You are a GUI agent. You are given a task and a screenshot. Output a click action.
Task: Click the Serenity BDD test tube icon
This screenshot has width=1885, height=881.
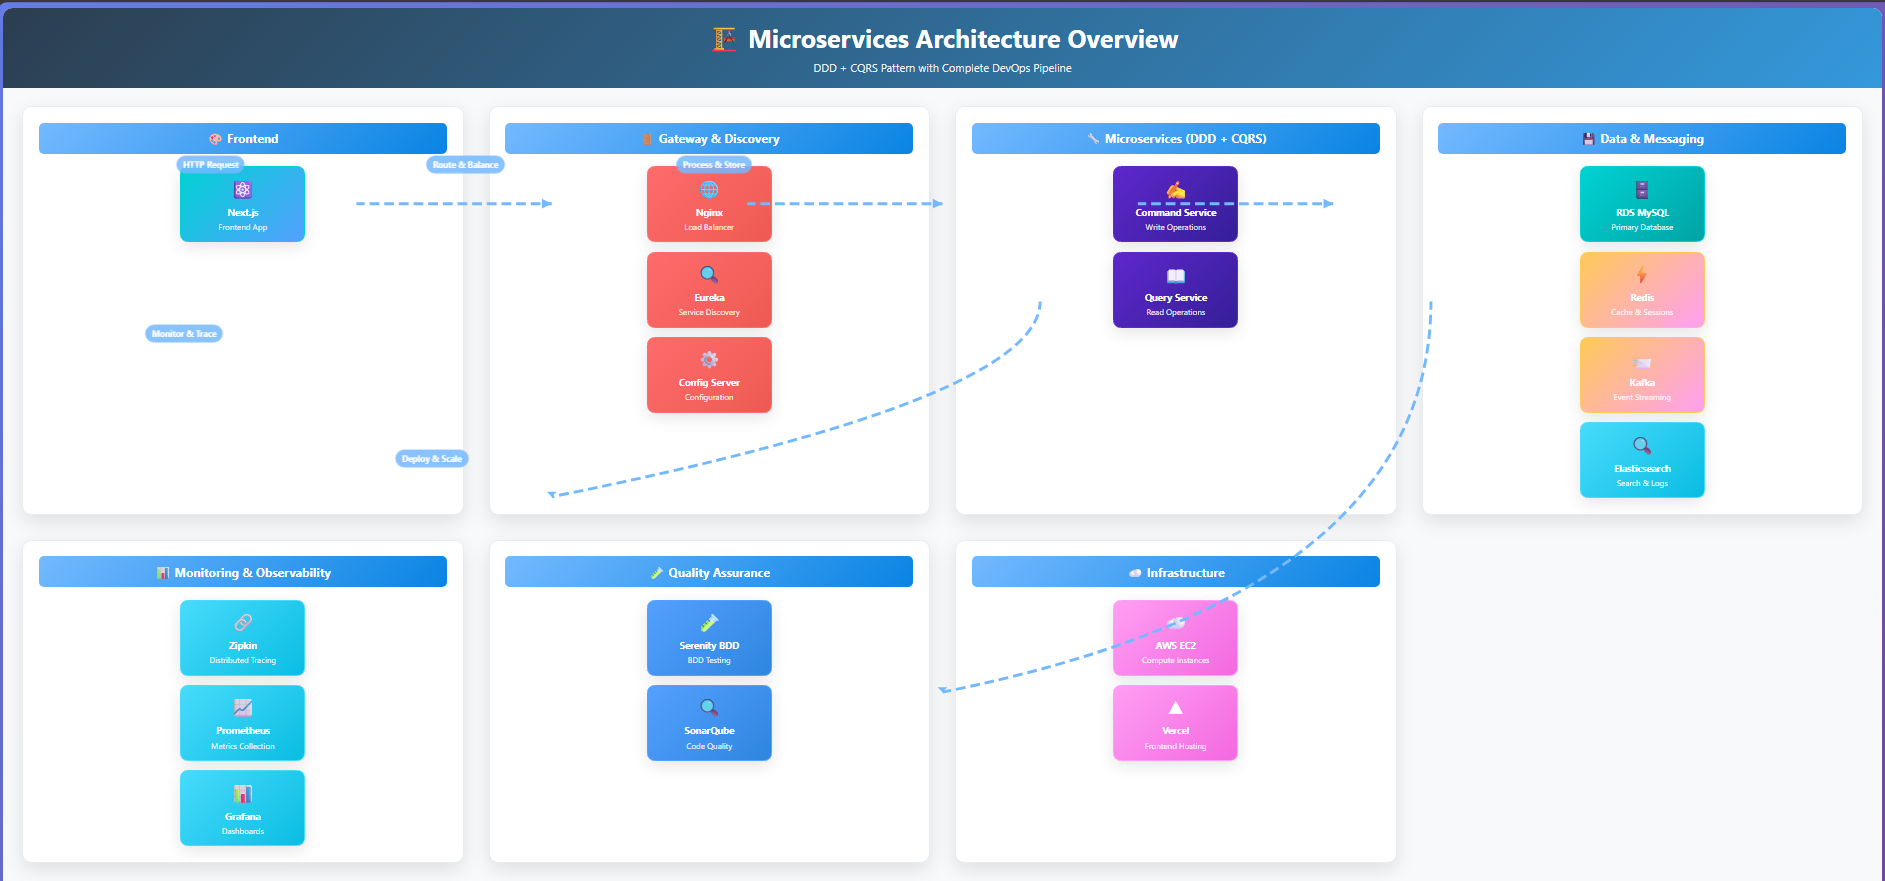709,623
